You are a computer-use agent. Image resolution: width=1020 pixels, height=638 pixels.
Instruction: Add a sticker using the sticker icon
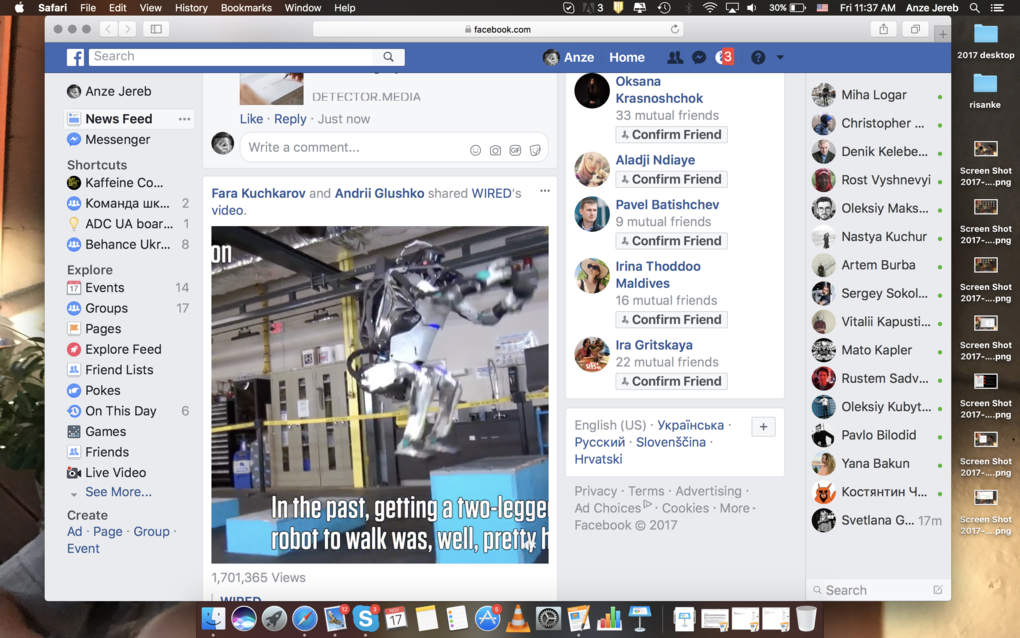pyautogui.click(x=535, y=150)
